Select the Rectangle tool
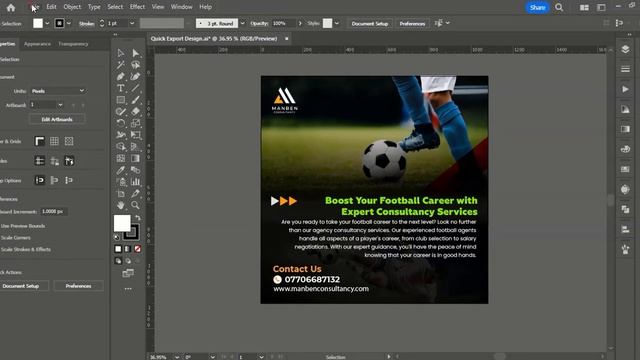This screenshot has width=640, height=360. click(120, 100)
